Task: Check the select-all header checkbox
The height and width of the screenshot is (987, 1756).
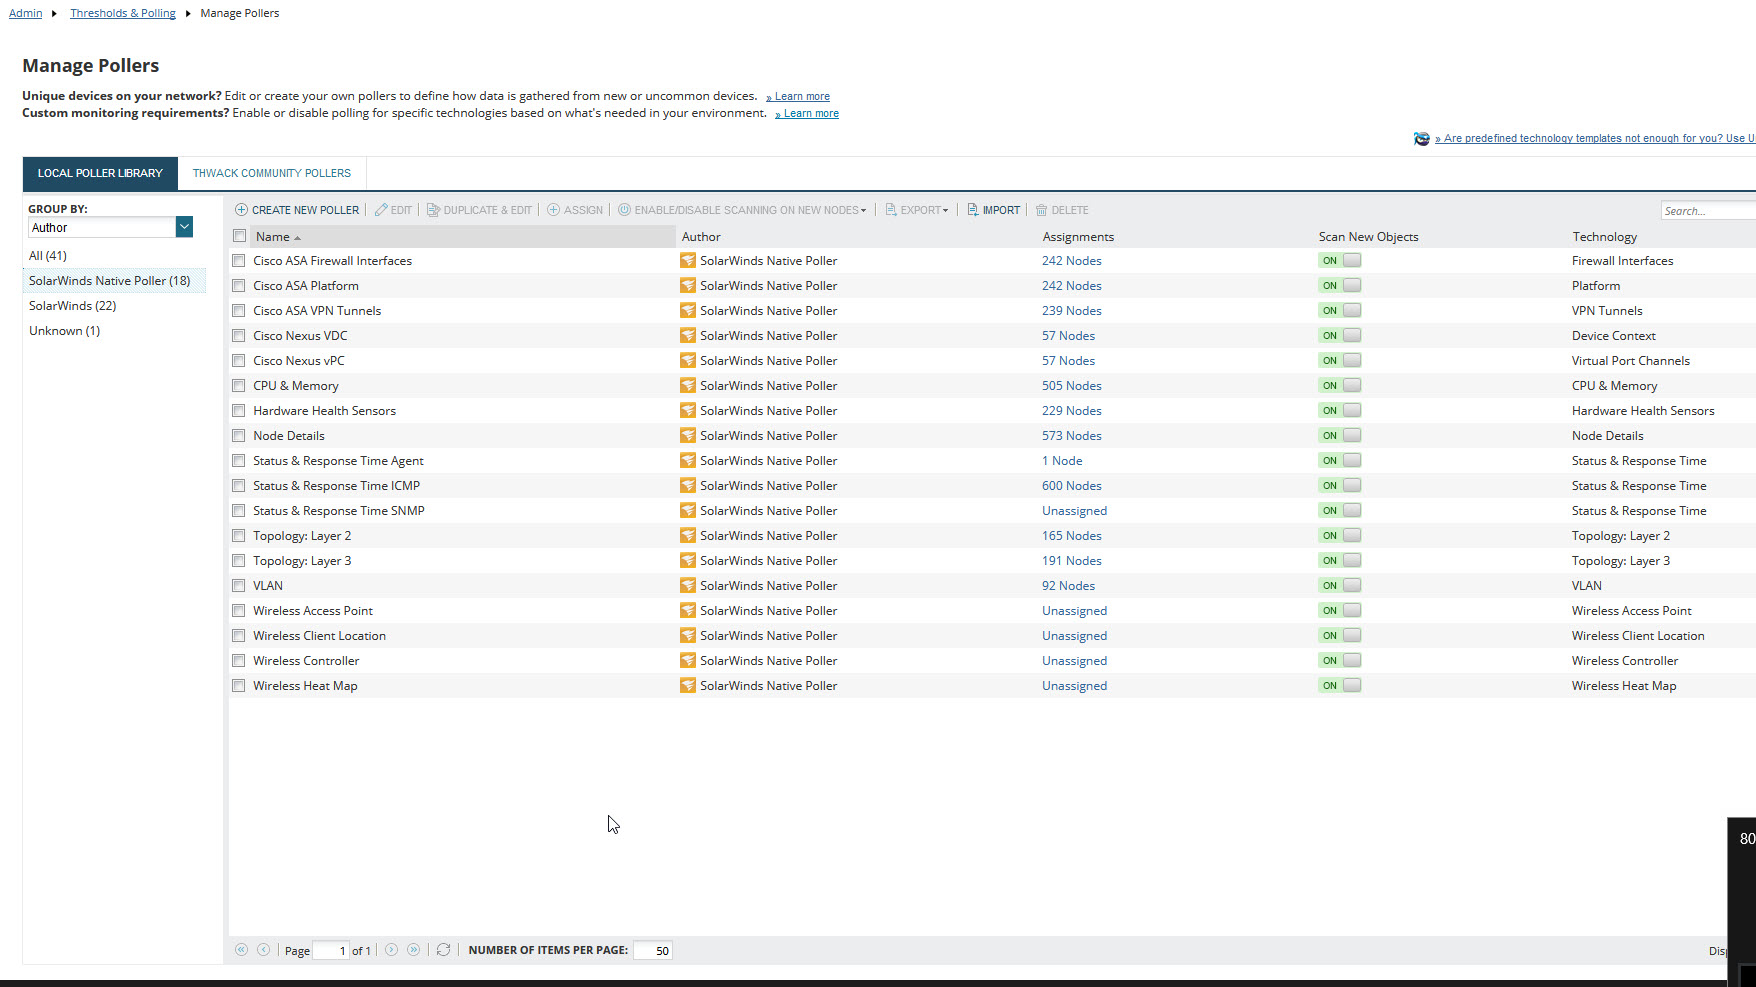Action: 239,236
